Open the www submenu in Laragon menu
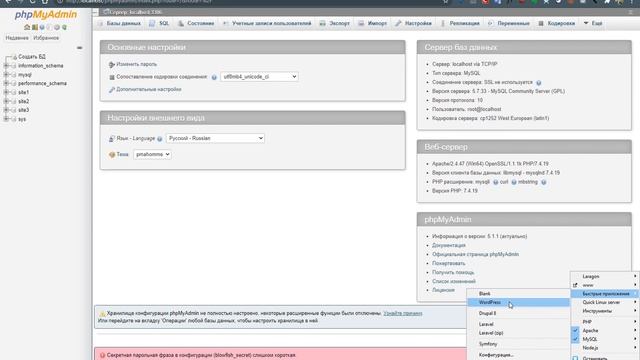The width and height of the screenshot is (640, 360). 604,285
